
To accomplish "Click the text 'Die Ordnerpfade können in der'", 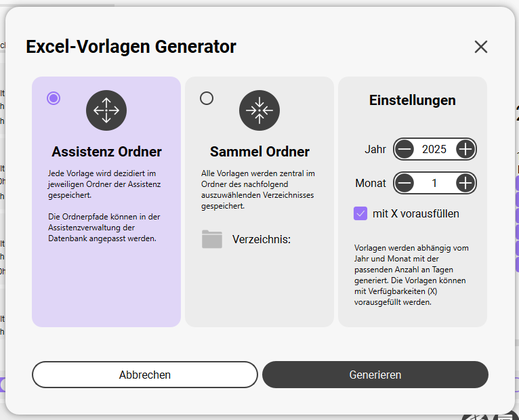I will 104,217.
